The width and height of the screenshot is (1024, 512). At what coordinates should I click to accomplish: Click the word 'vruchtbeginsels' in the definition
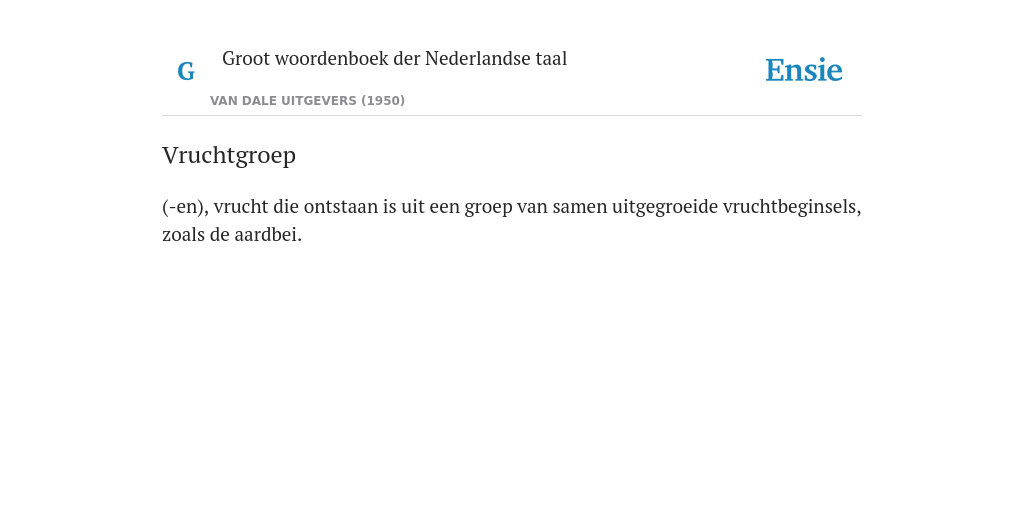click(790, 207)
